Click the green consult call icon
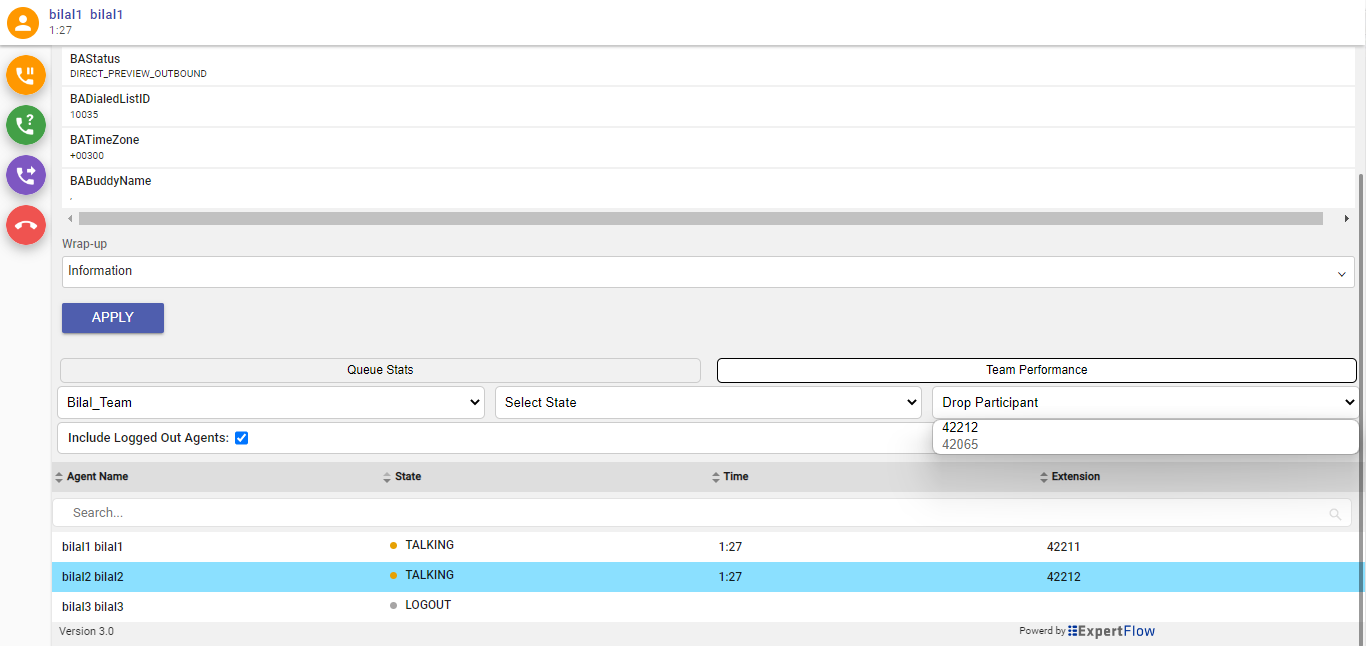This screenshot has width=1366, height=646. click(x=26, y=125)
